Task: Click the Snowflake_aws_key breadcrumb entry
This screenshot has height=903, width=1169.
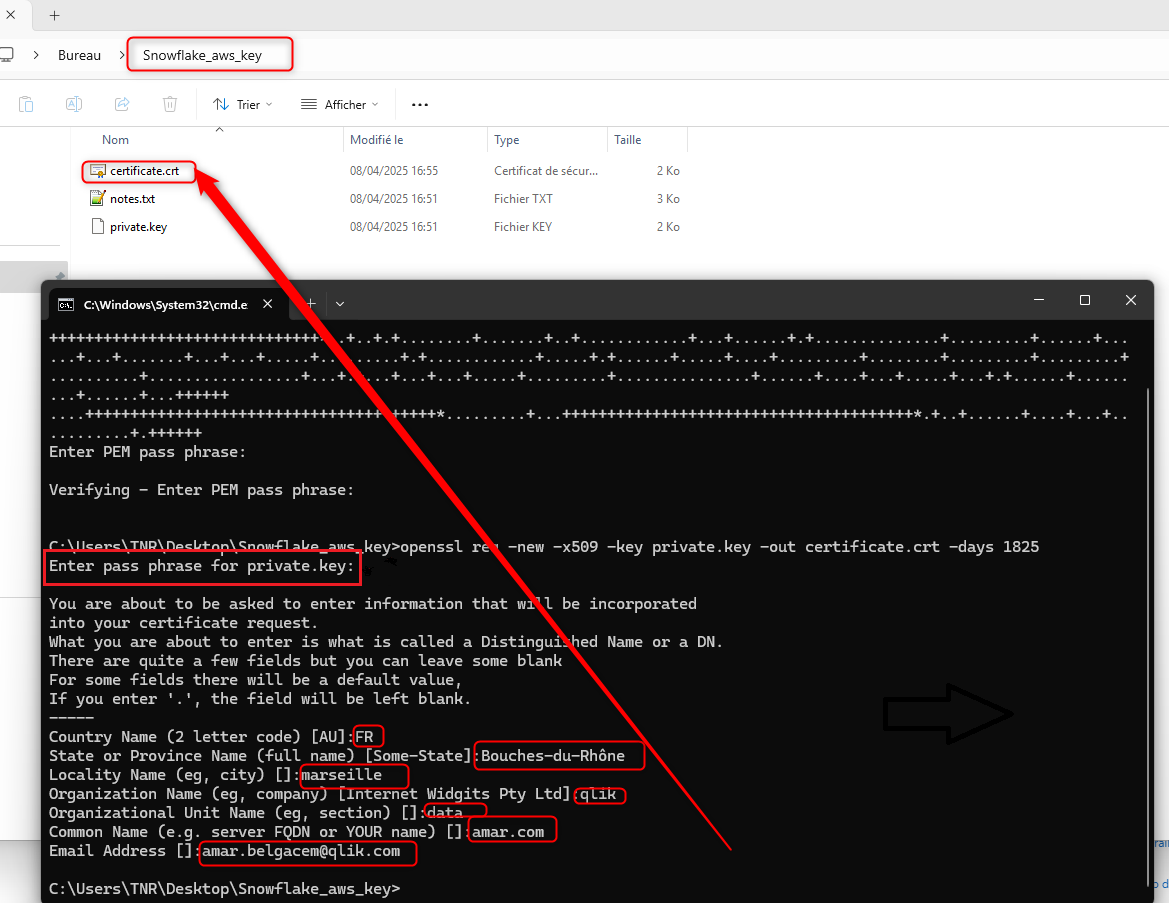Action: (x=209, y=54)
